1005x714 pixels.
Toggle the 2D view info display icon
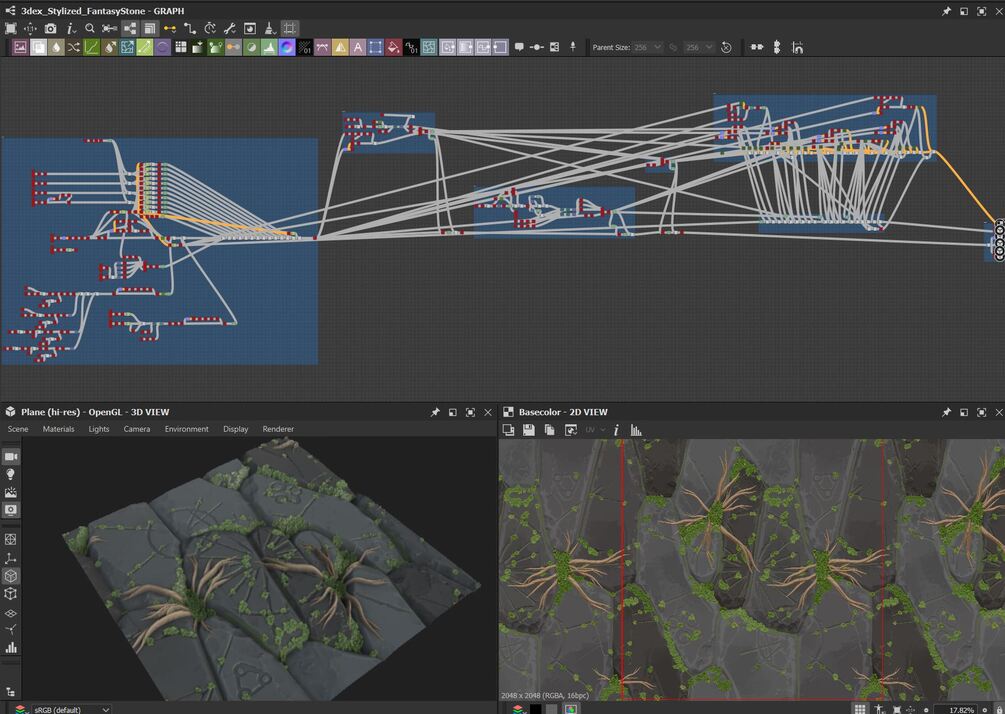pyautogui.click(x=616, y=430)
